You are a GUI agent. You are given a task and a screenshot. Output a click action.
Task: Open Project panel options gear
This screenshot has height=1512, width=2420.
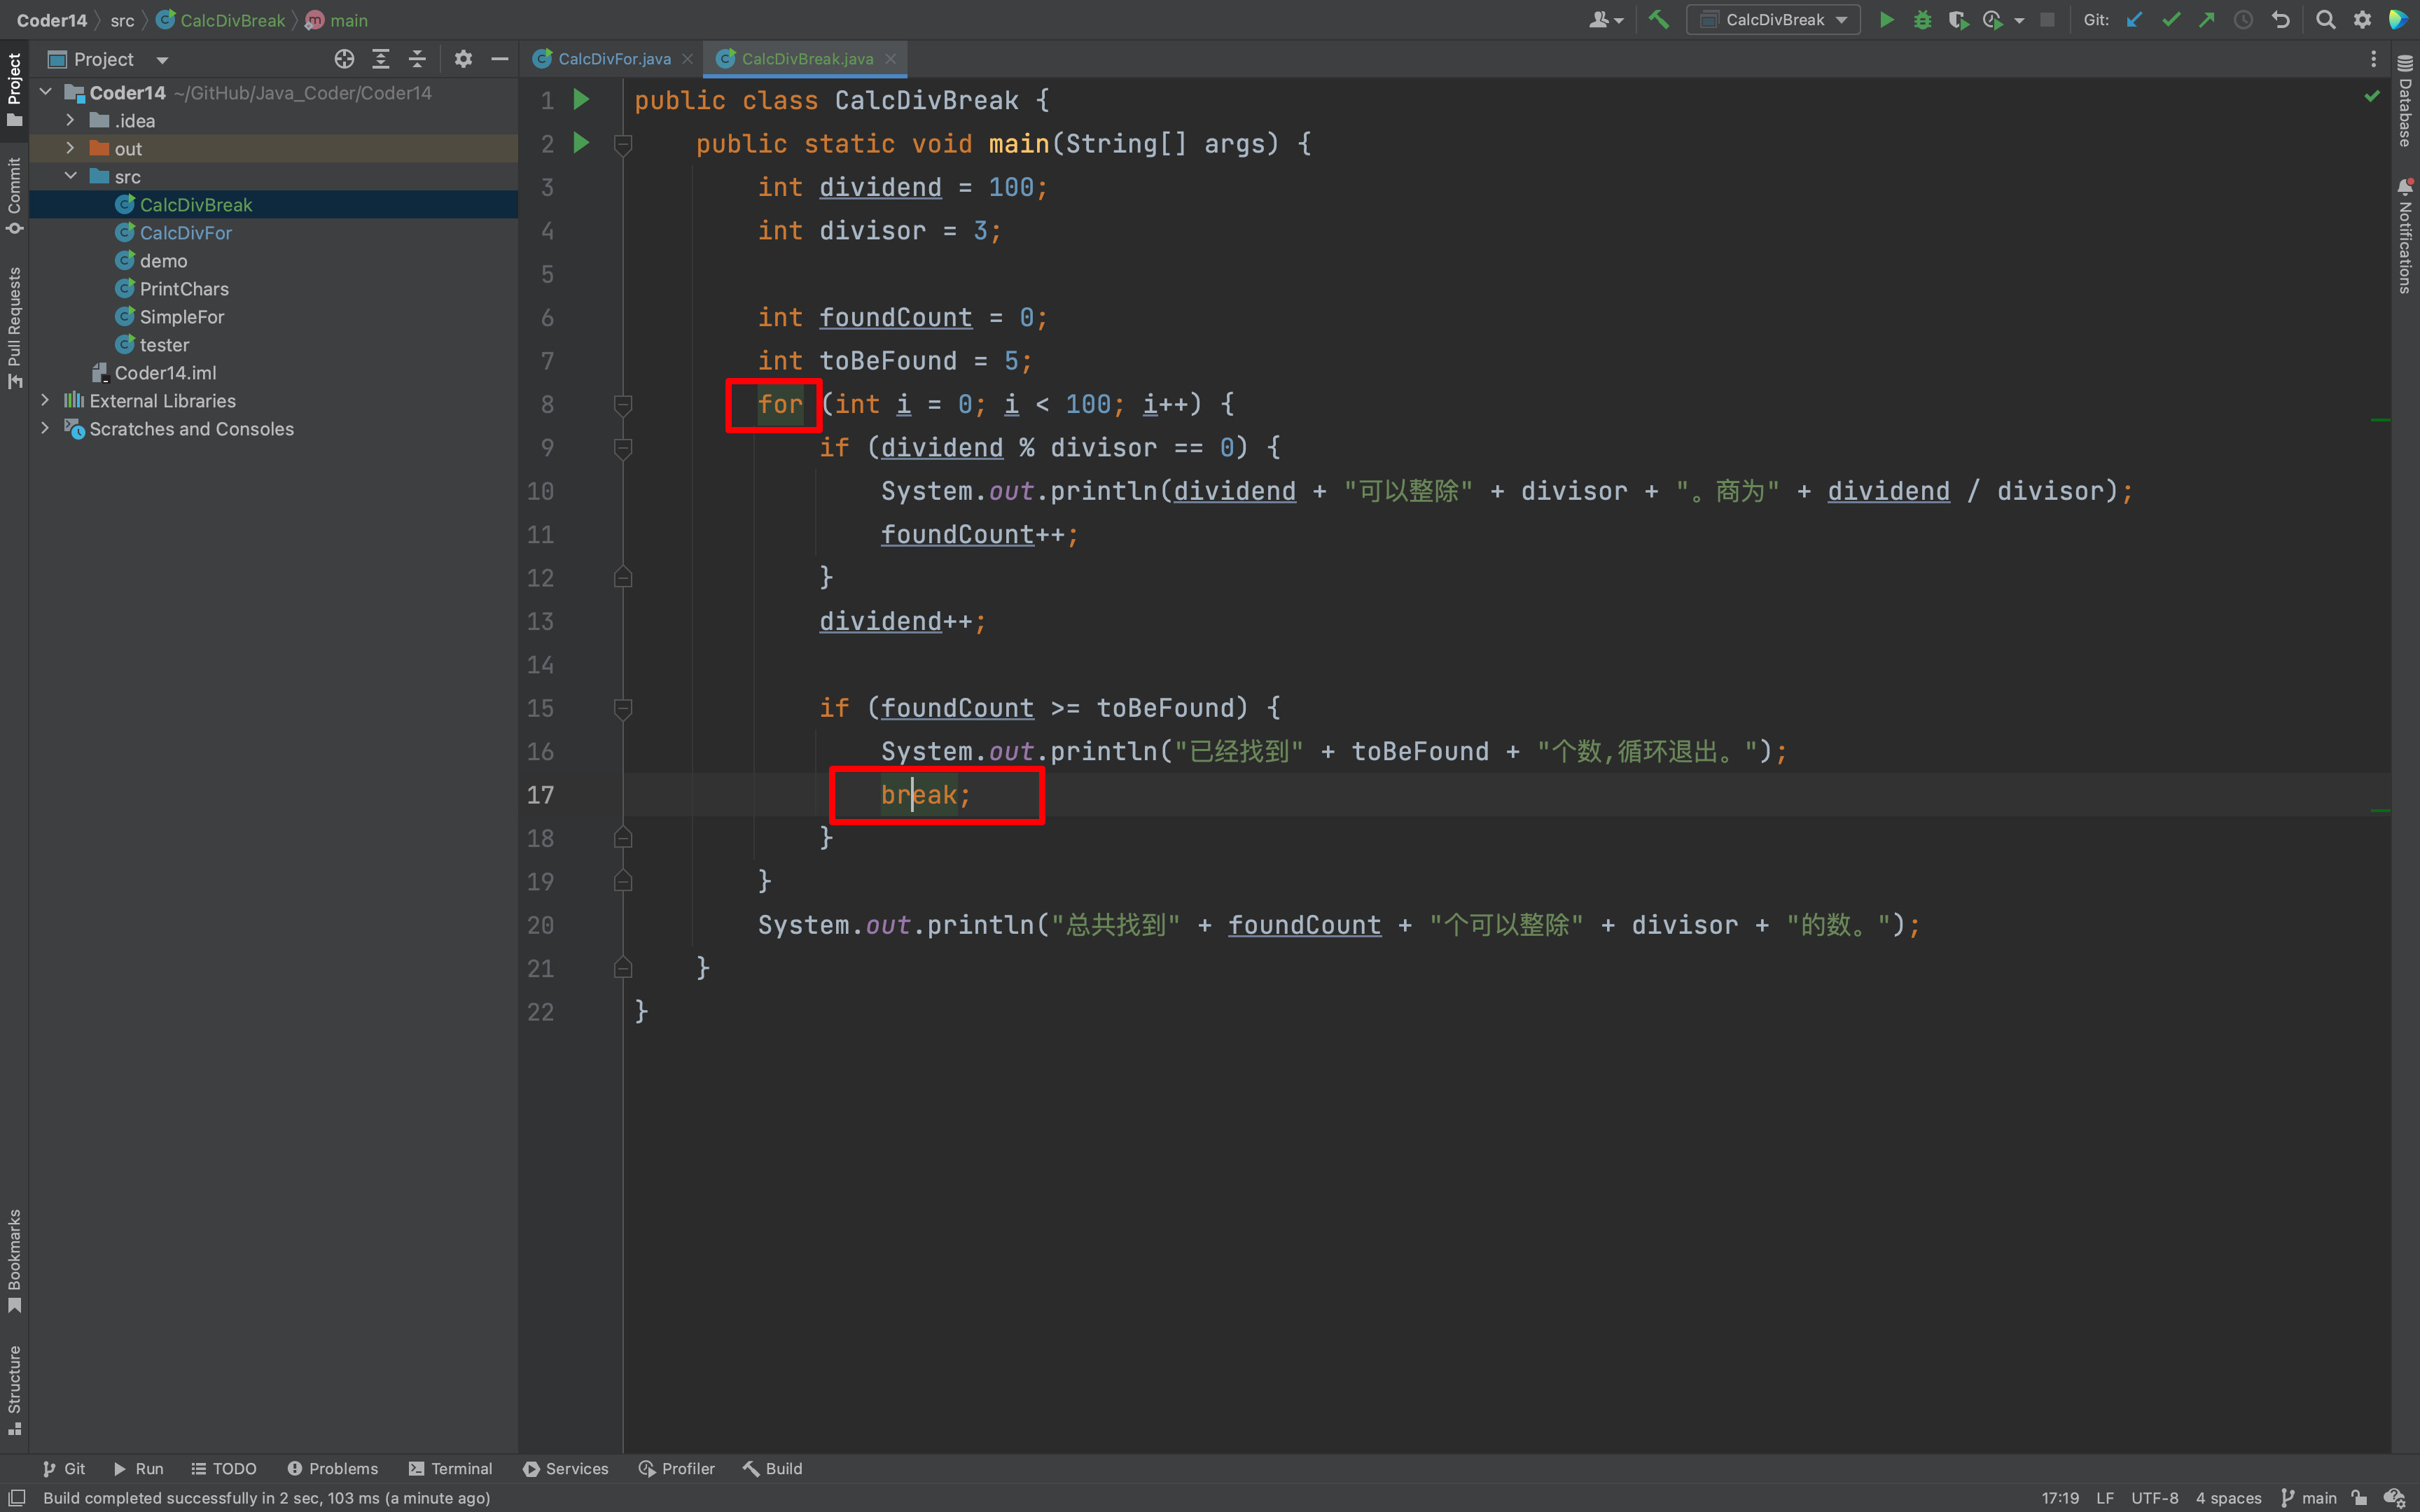(463, 59)
